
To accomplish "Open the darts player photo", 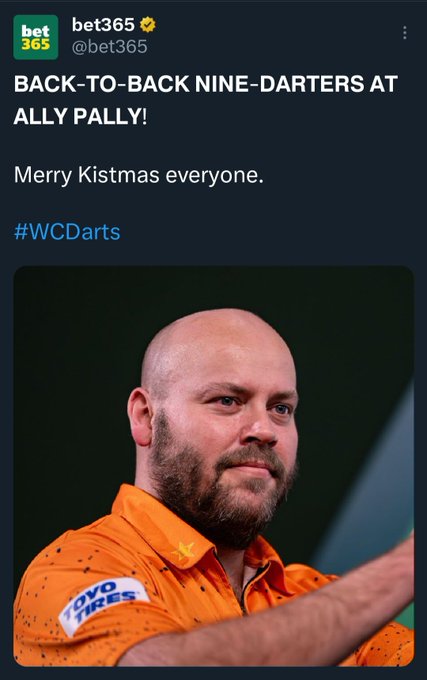I will click(214, 466).
